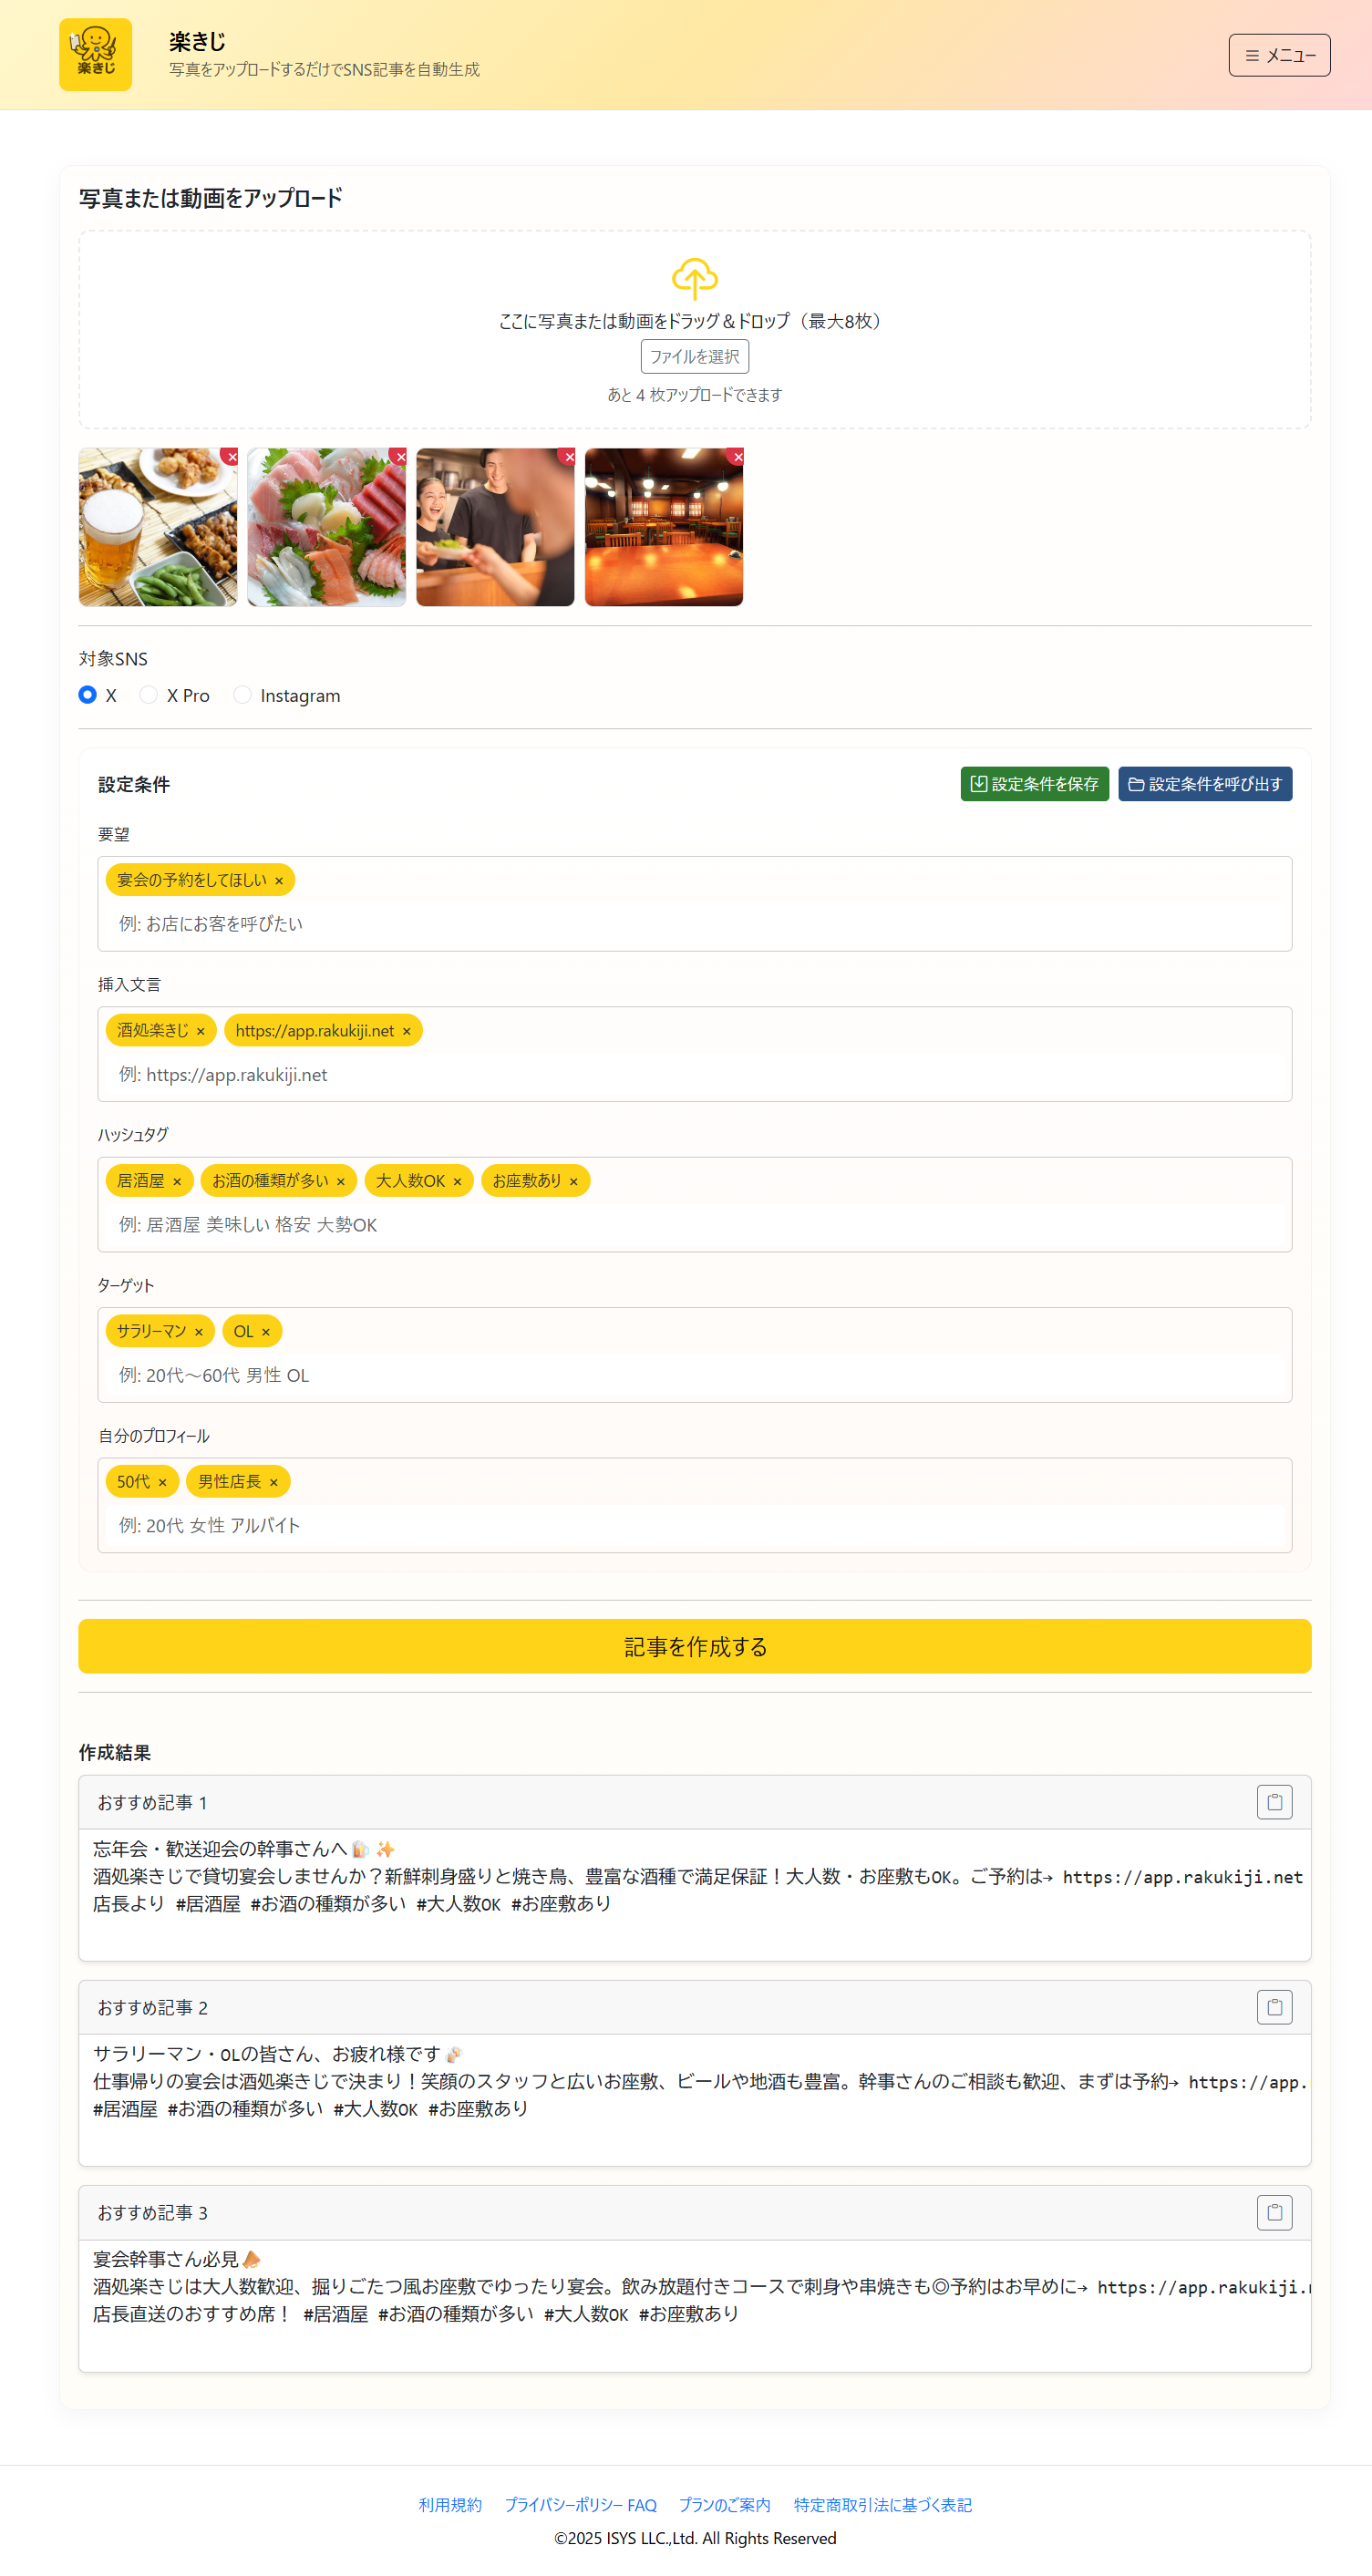1372x2576 pixels.
Task: Focus the ハッシュタグ input field
Action: click(x=694, y=1225)
